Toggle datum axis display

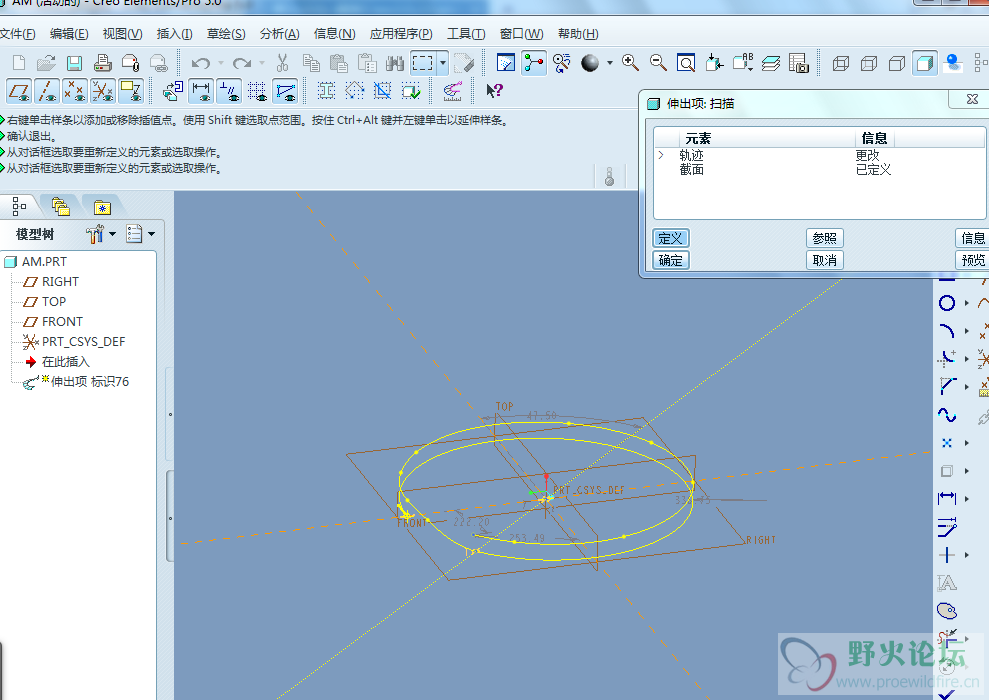click(47, 91)
